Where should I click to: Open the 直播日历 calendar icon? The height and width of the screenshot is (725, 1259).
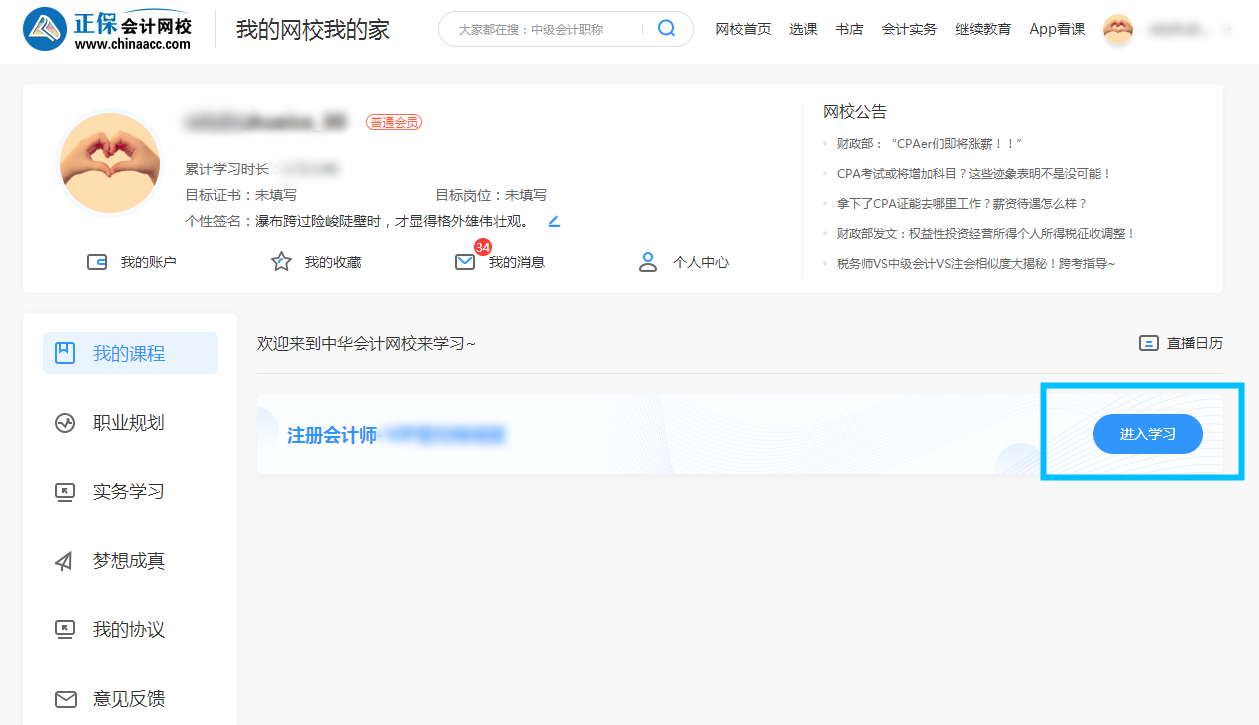tap(1148, 342)
